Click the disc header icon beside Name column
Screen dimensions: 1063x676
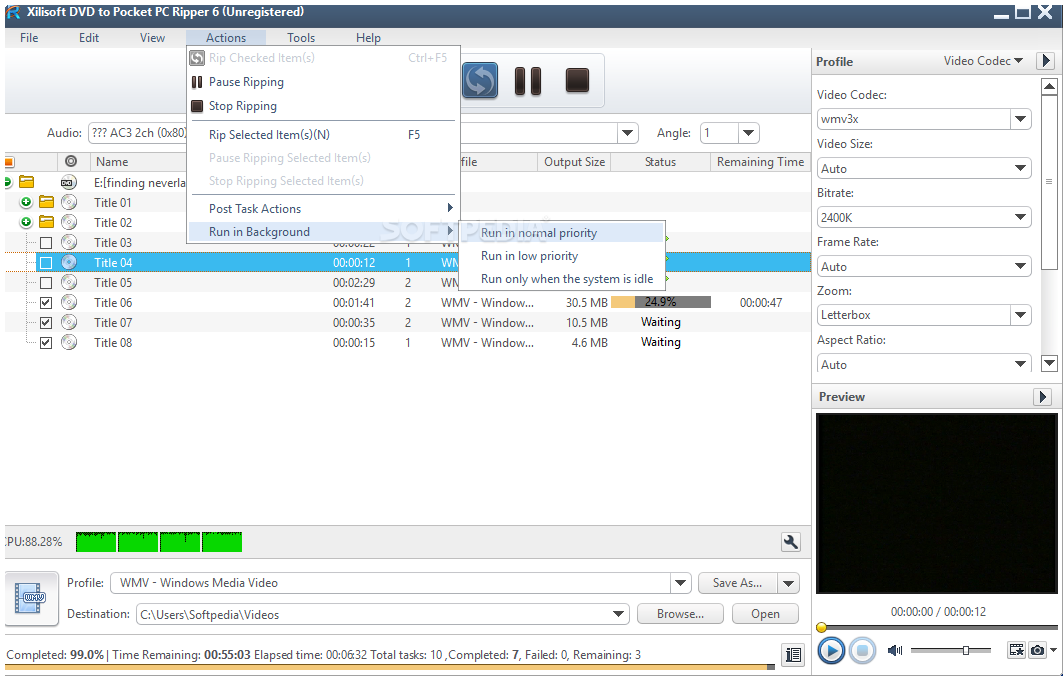[x=71, y=161]
